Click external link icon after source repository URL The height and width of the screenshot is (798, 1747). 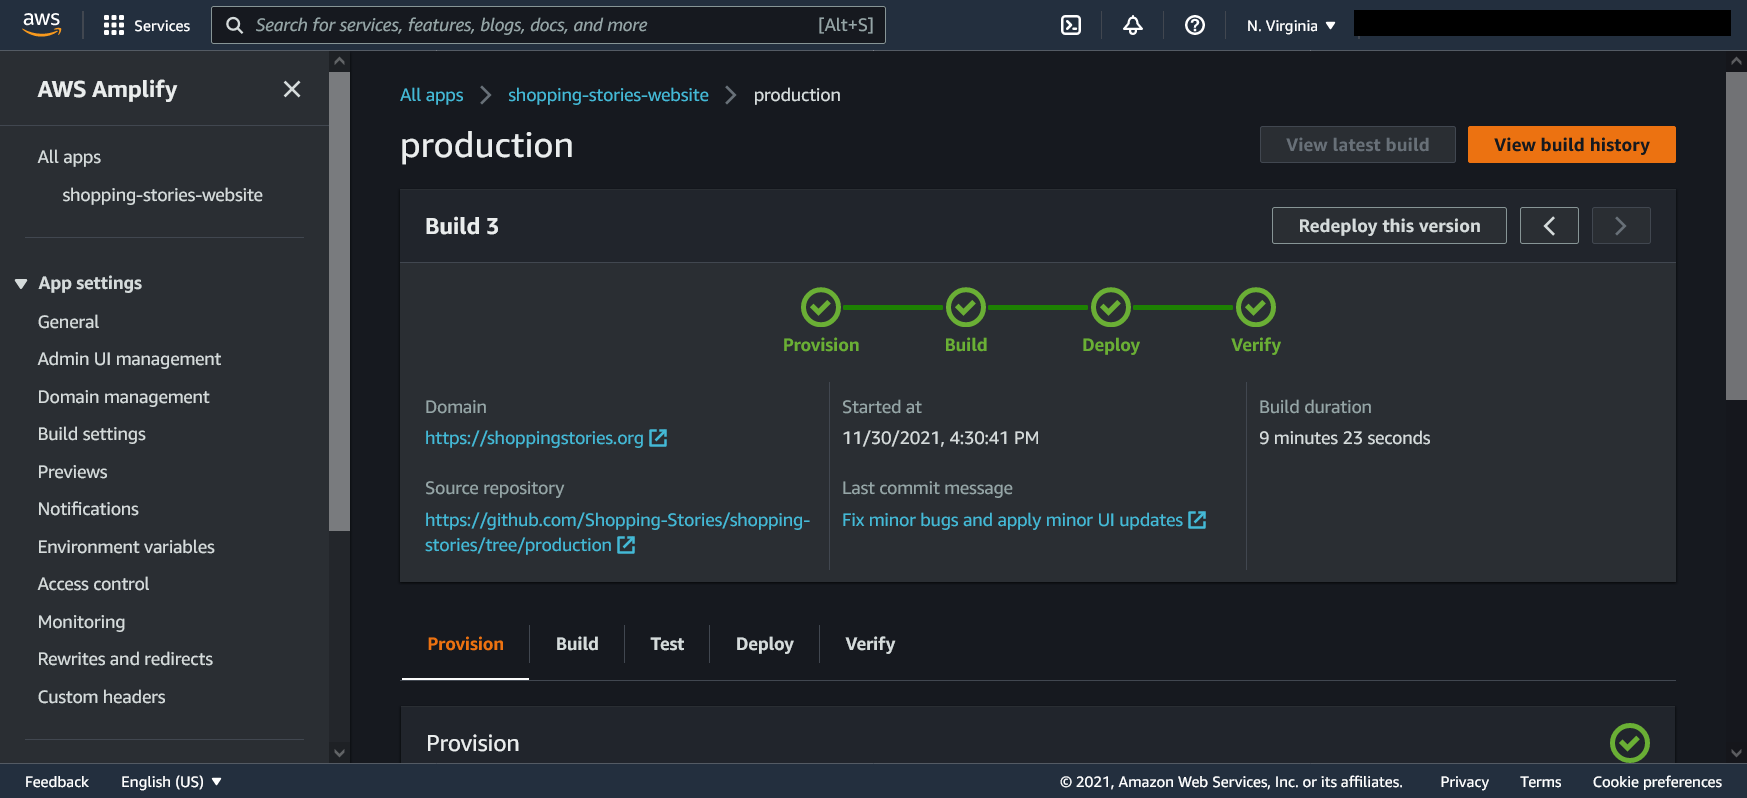626,545
